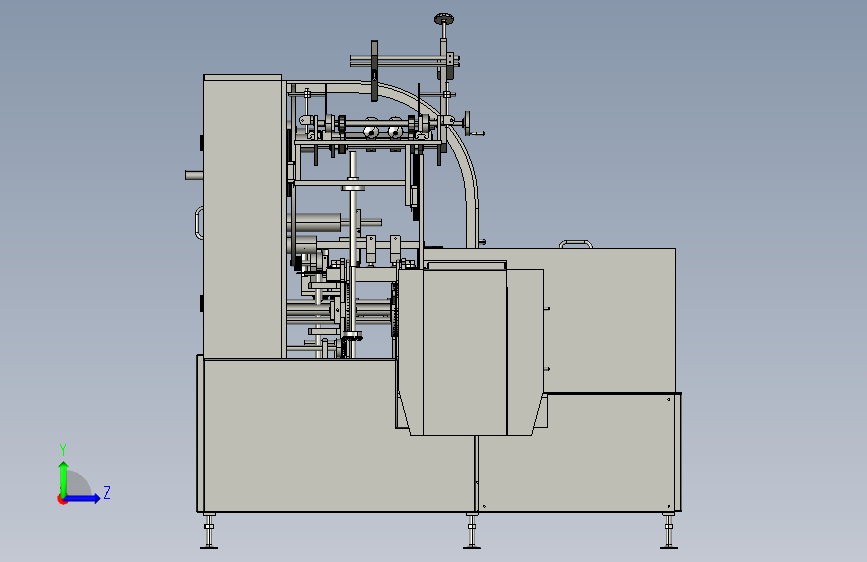Select the door handle on tall left cabinet
867x562 pixels.
coord(200,223)
